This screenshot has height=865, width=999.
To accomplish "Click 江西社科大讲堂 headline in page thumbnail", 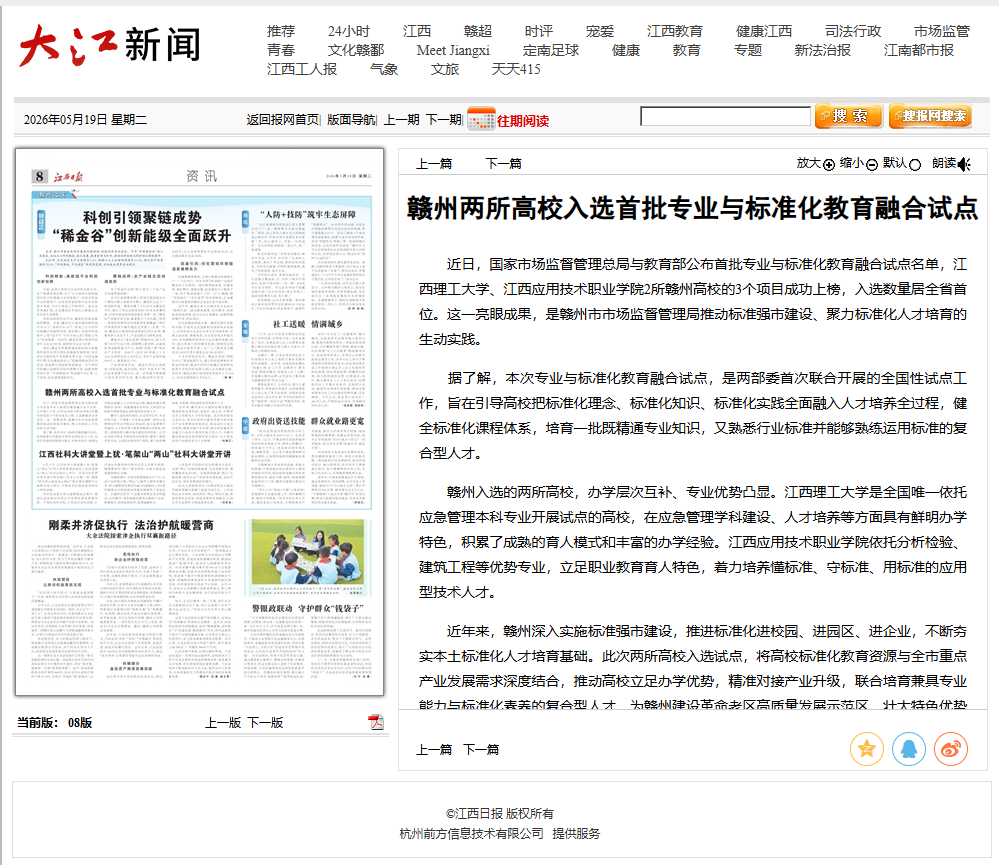I will pos(134,454).
